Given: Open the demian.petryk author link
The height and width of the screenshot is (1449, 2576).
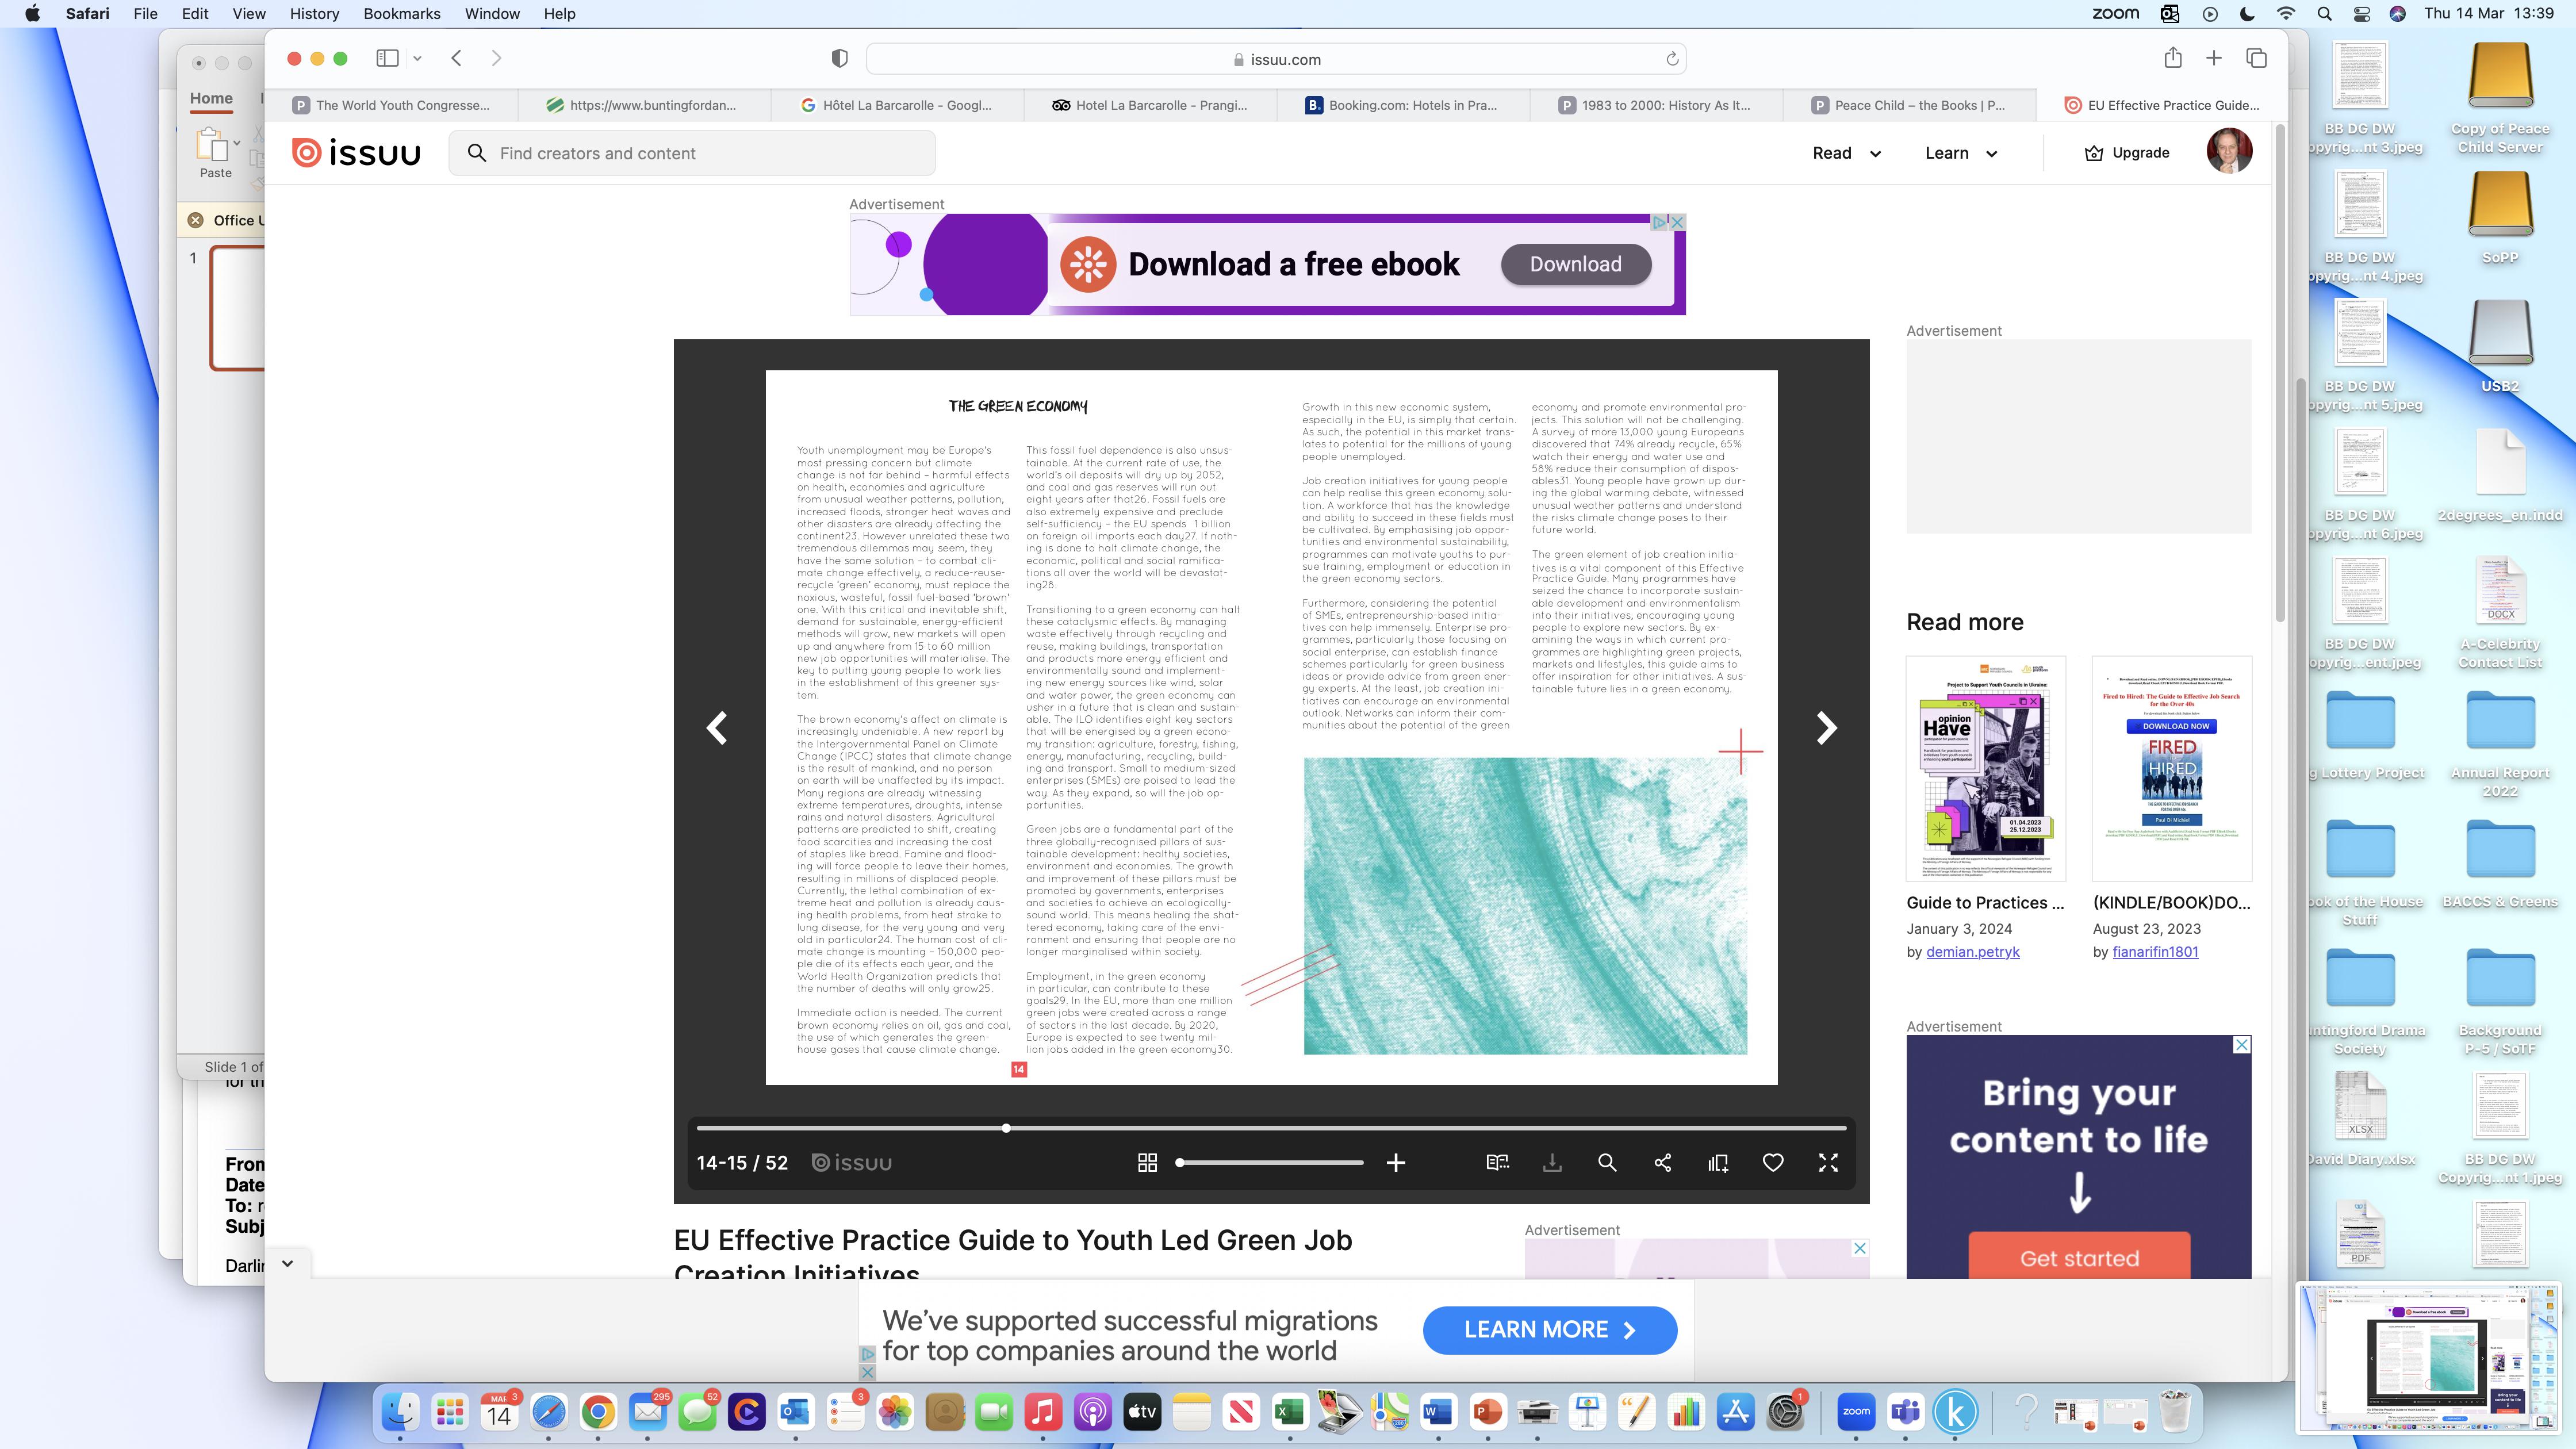Looking at the screenshot, I should [1972, 952].
